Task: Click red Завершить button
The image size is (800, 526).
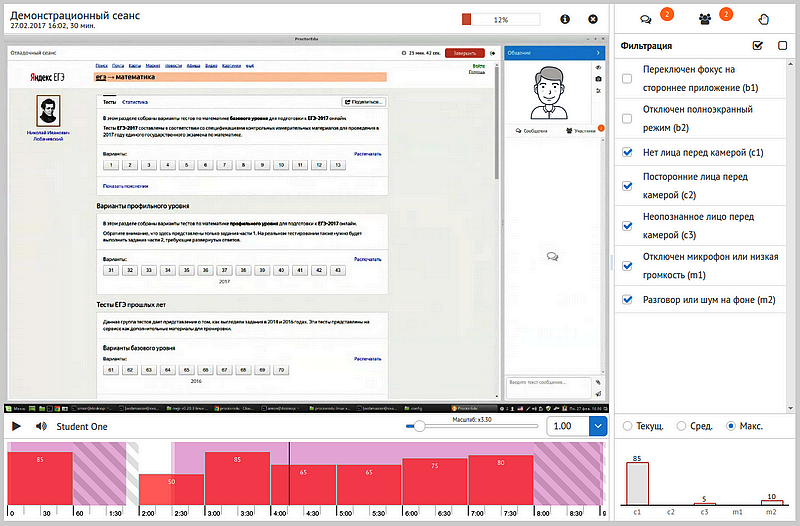Action: coord(465,53)
